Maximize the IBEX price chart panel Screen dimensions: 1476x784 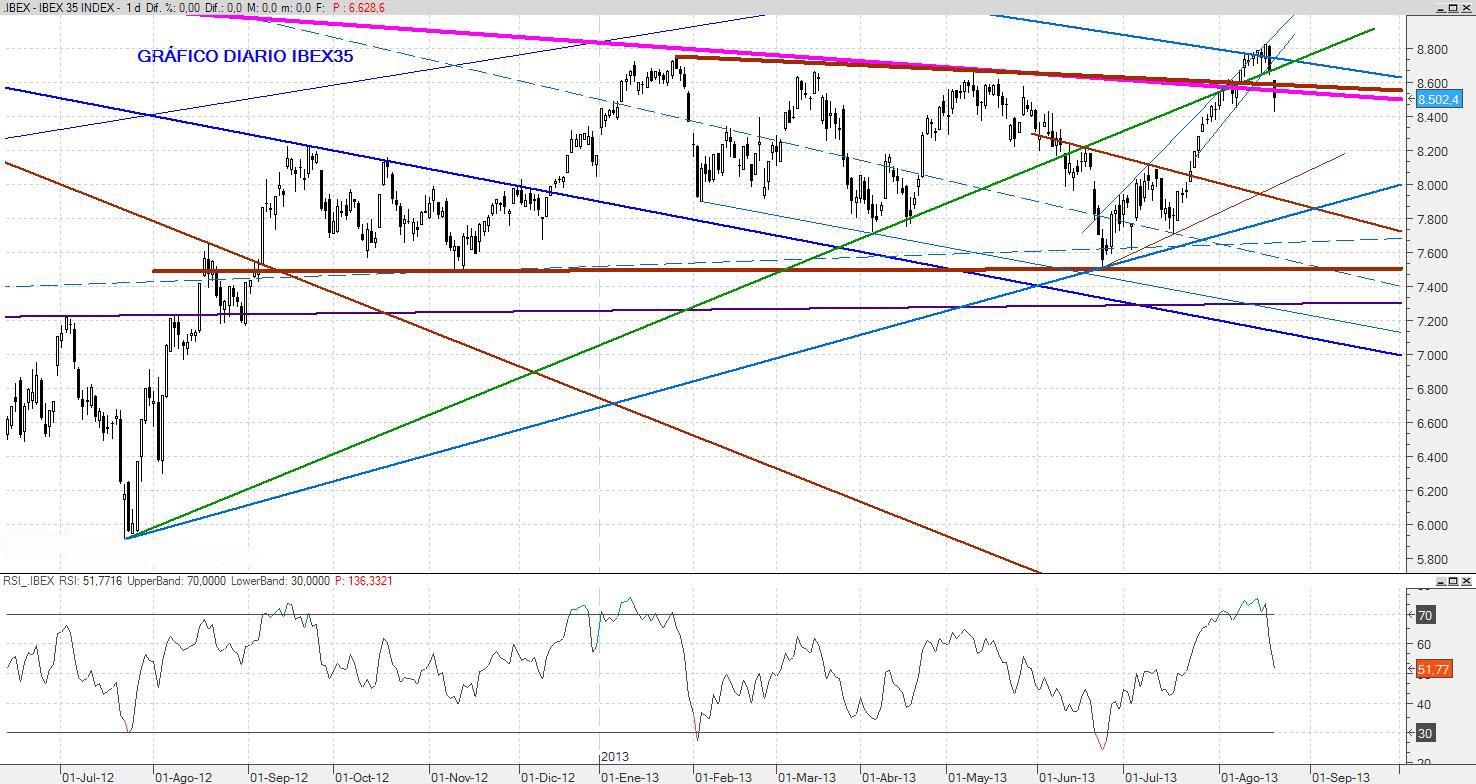(x=1452, y=8)
